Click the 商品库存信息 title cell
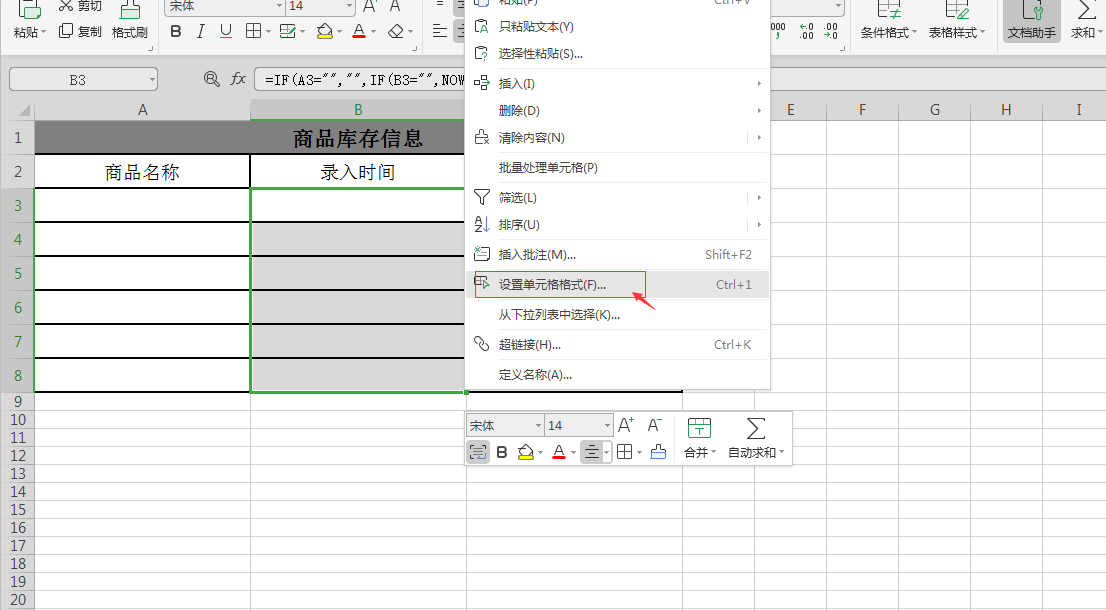1106x610 pixels. pos(358,138)
